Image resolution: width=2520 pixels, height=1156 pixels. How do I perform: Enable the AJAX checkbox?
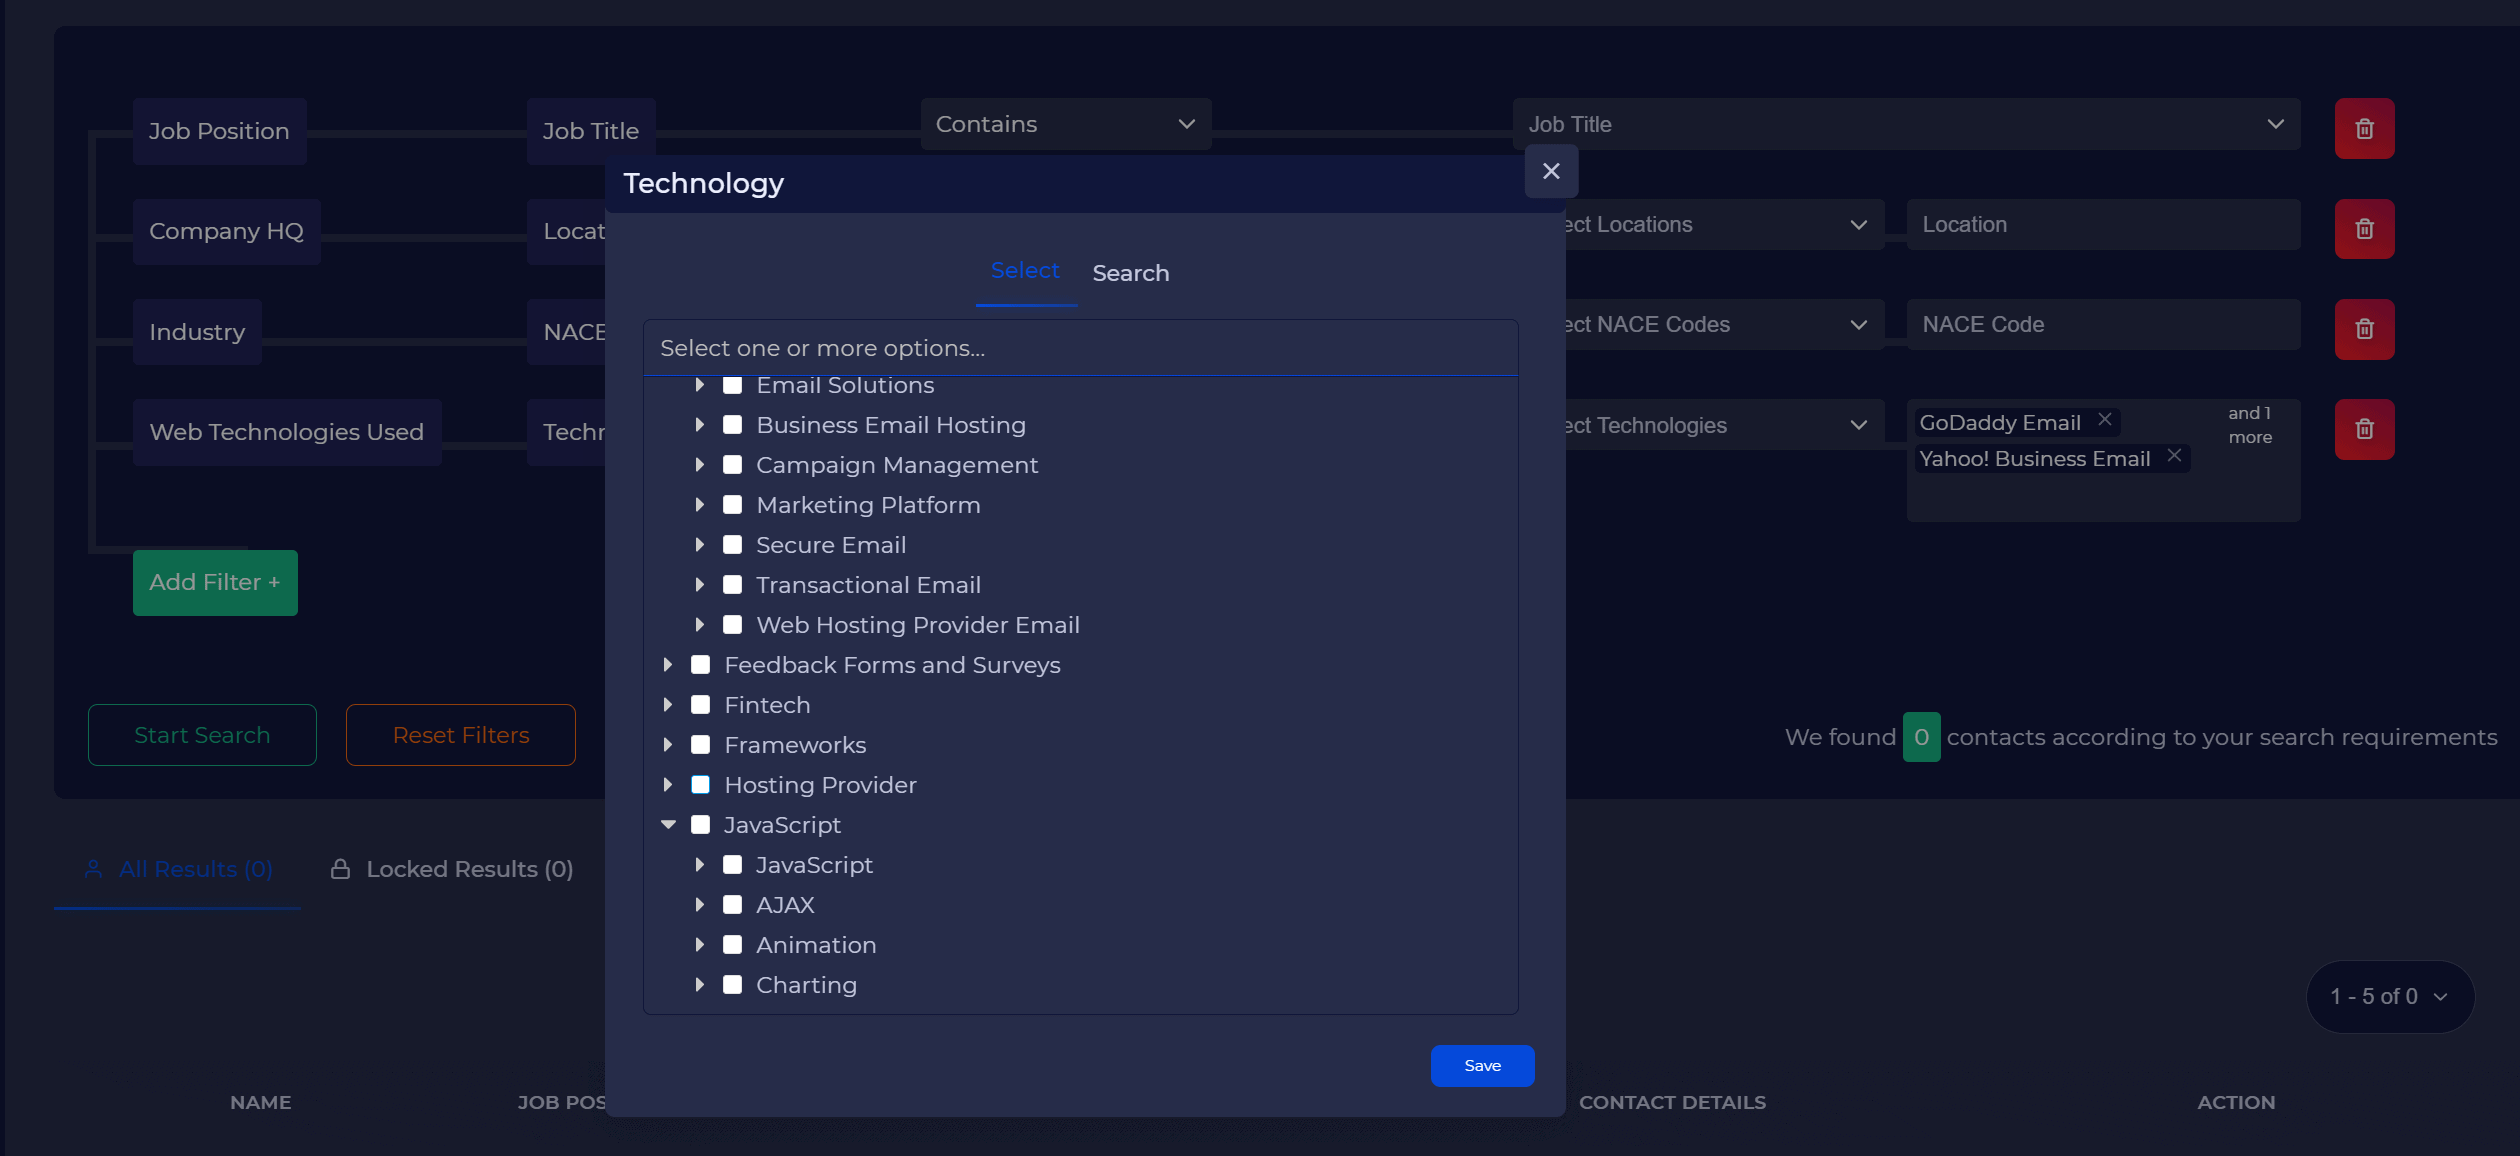point(732,905)
